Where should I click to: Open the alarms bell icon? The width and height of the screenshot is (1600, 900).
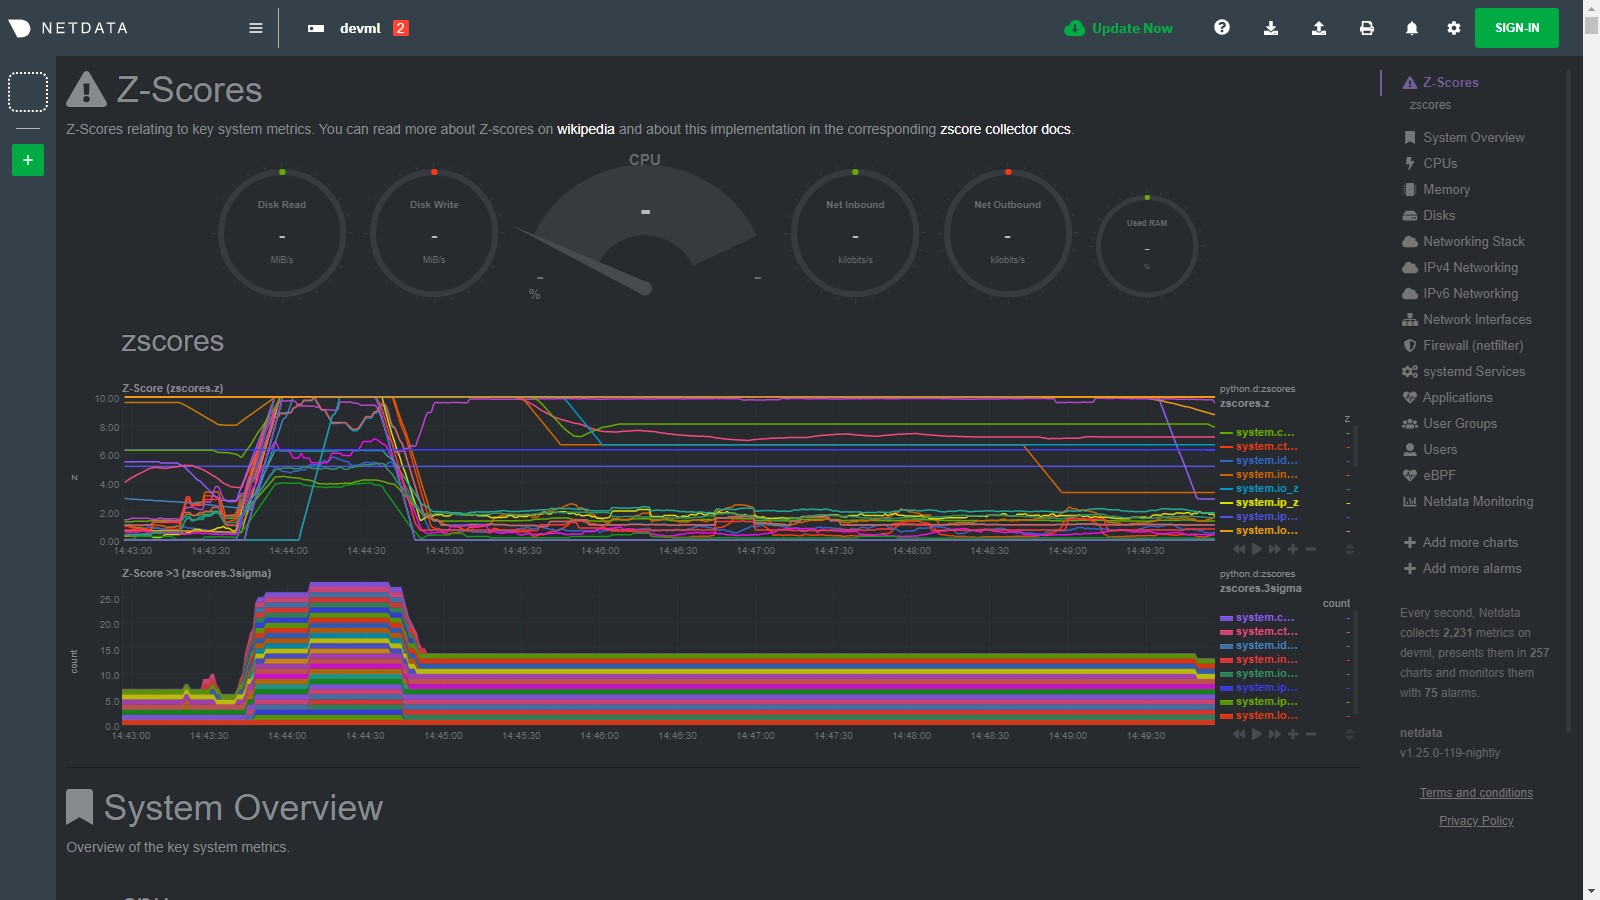tap(1412, 28)
